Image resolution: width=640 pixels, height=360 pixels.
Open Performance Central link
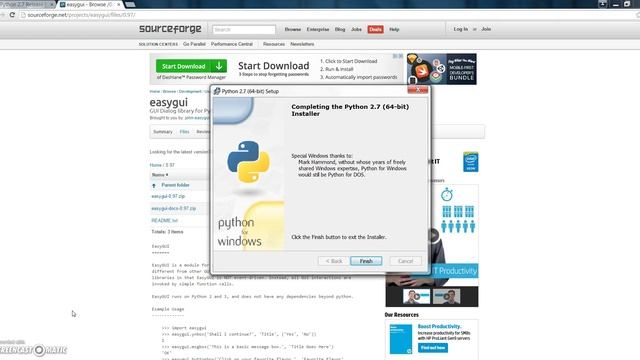(x=232, y=44)
